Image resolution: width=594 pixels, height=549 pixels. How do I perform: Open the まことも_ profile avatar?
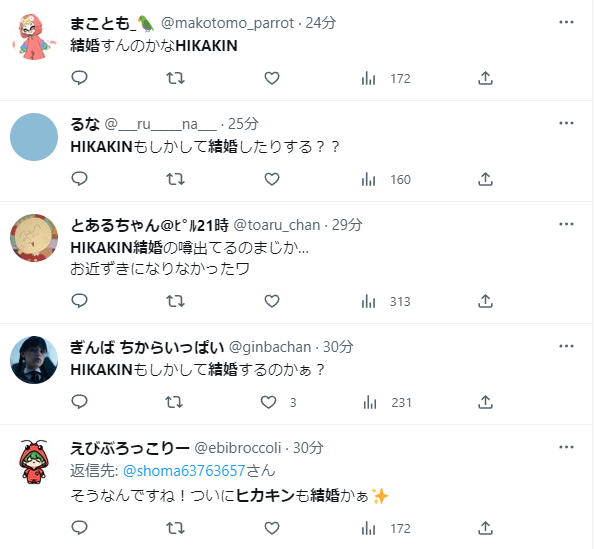[x=34, y=36]
